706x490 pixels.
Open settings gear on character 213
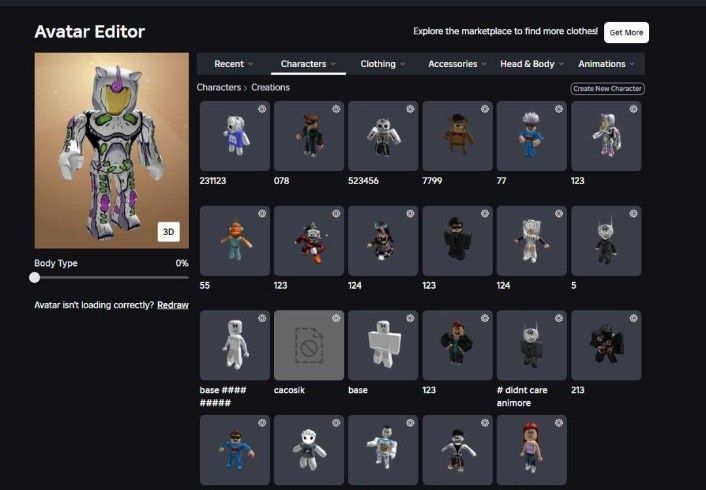[634, 318]
